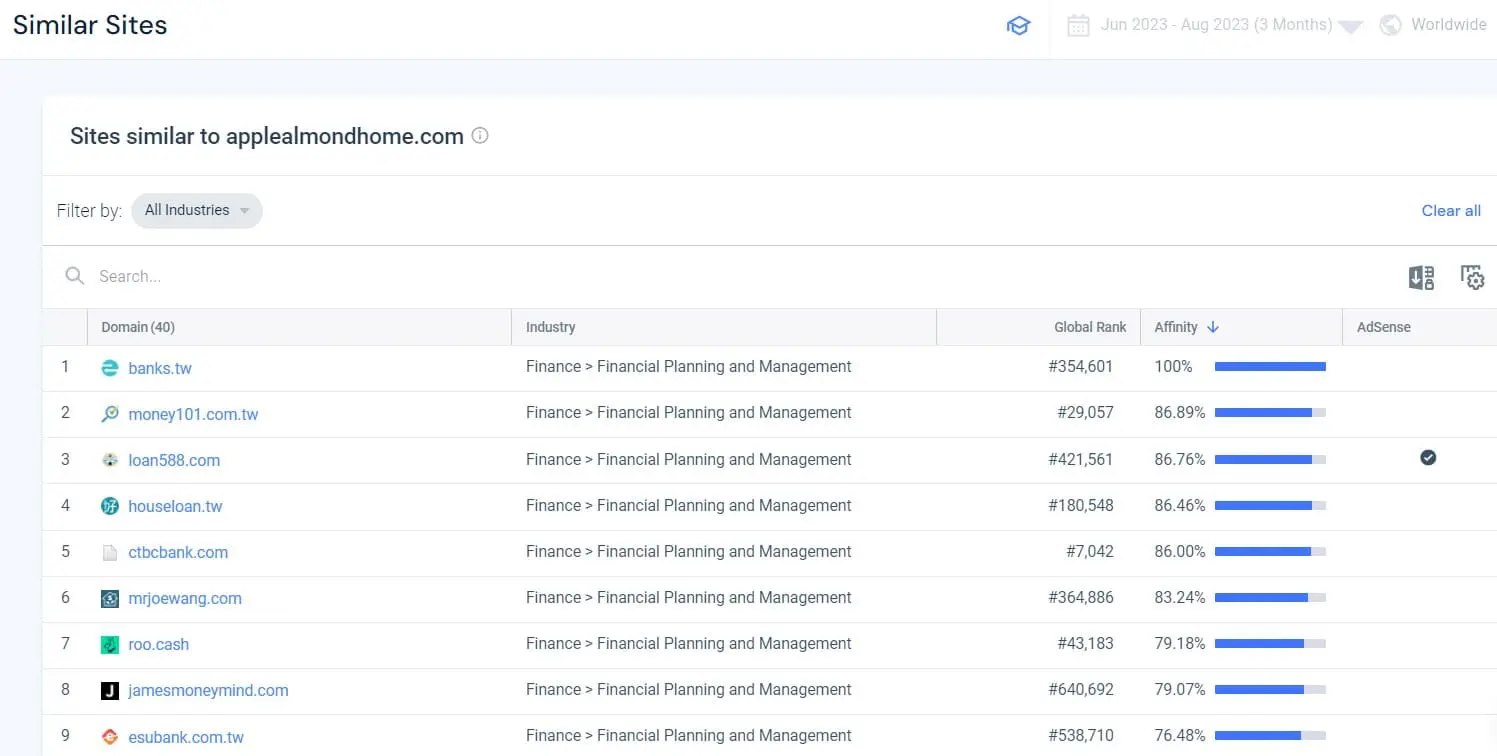
Task: Open the banks.tw domain link
Action: click(x=160, y=368)
